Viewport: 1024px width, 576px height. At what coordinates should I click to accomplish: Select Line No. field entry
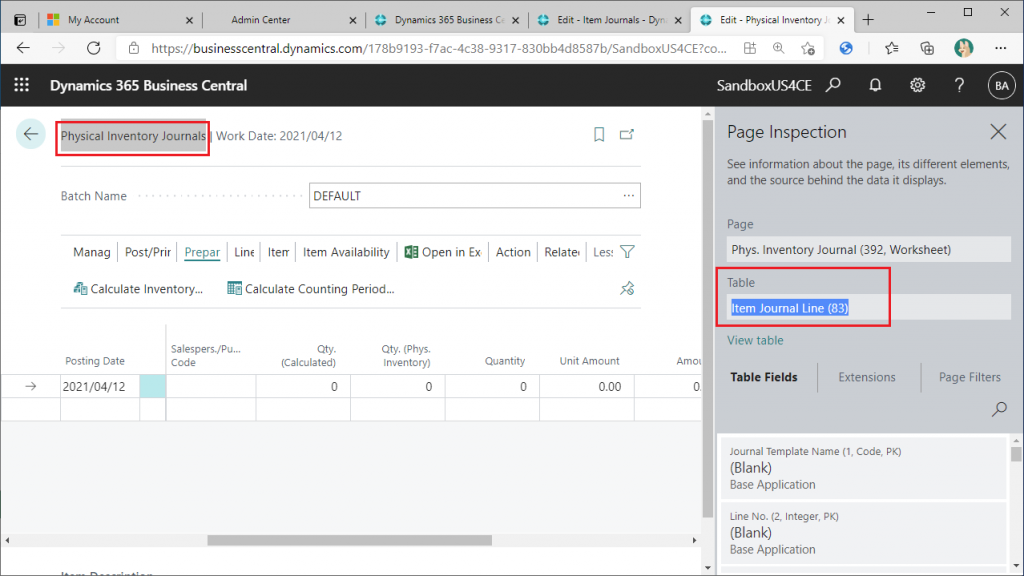click(863, 532)
